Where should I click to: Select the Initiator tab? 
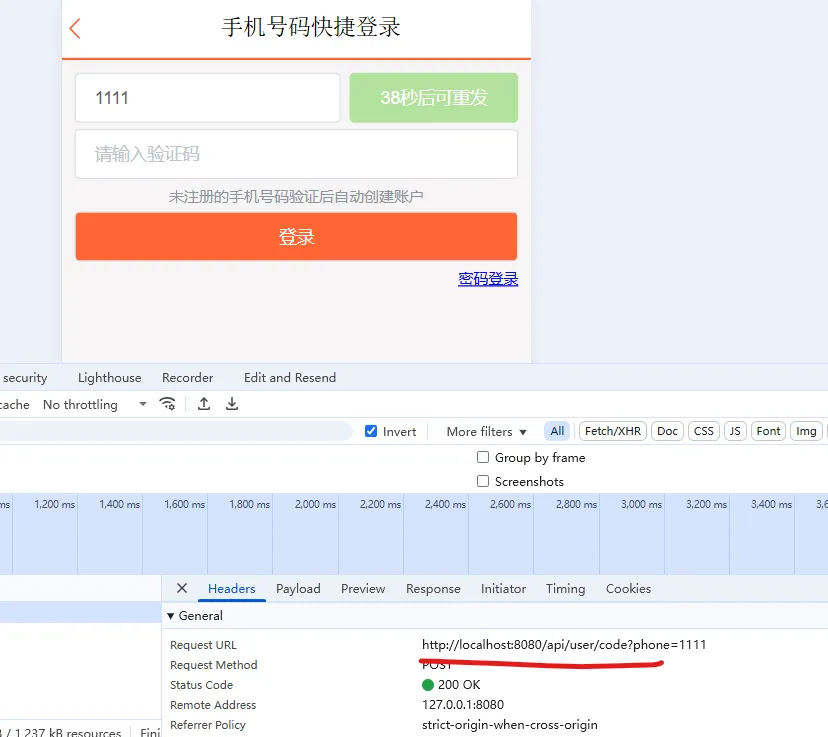click(x=503, y=589)
